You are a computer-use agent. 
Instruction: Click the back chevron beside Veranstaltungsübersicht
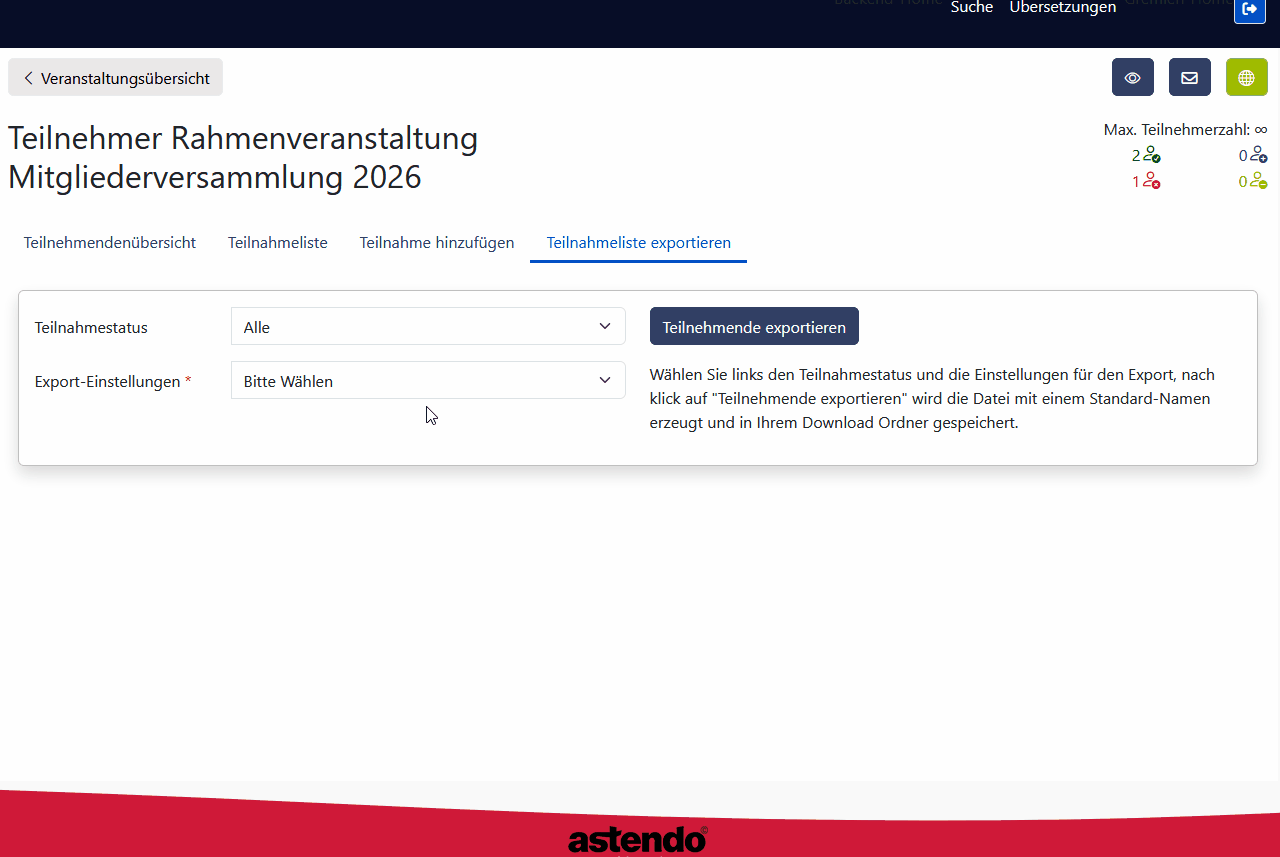pos(28,77)
